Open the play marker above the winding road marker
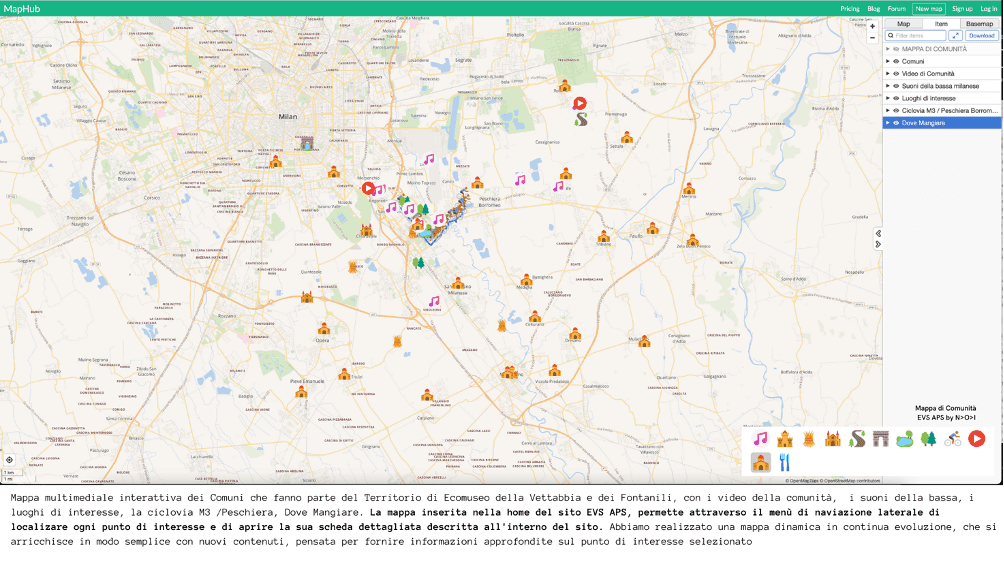 579,103
